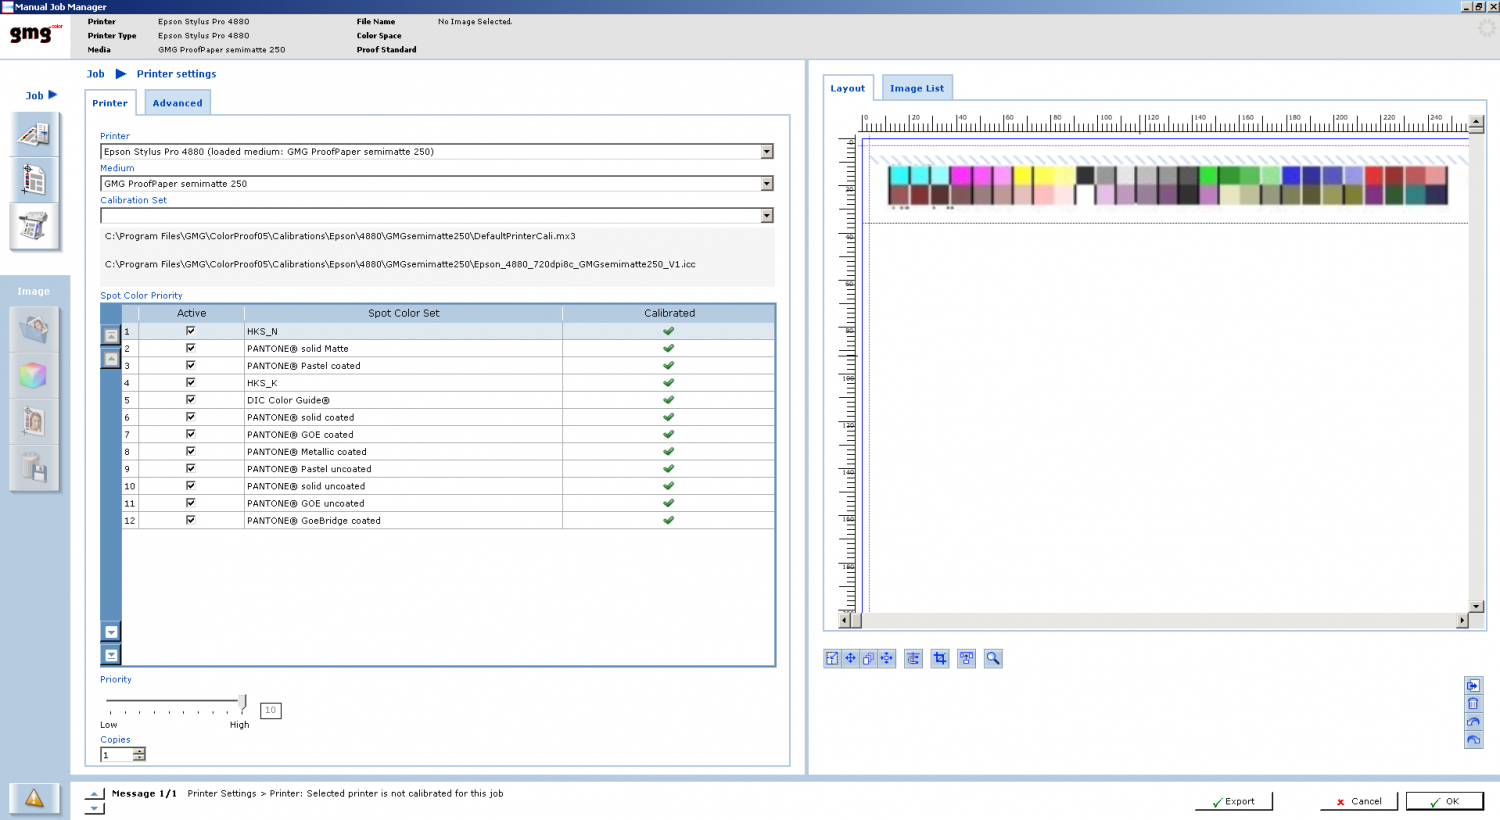
Task: Open the color cube icon in Image sidebar
Action: point(34,376)
